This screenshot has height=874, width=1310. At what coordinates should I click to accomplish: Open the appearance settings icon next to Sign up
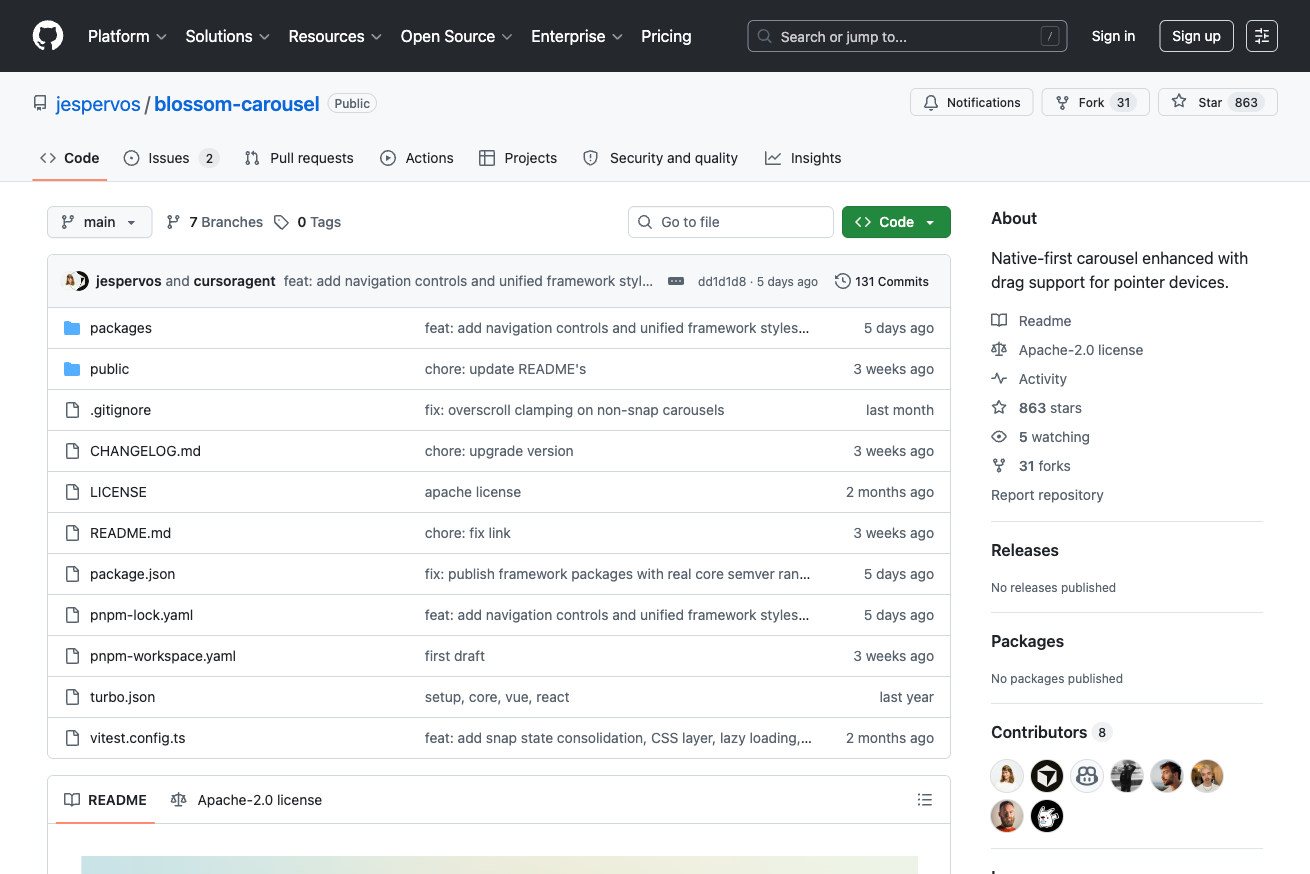pyautogui.click(x=1262, y=36)
